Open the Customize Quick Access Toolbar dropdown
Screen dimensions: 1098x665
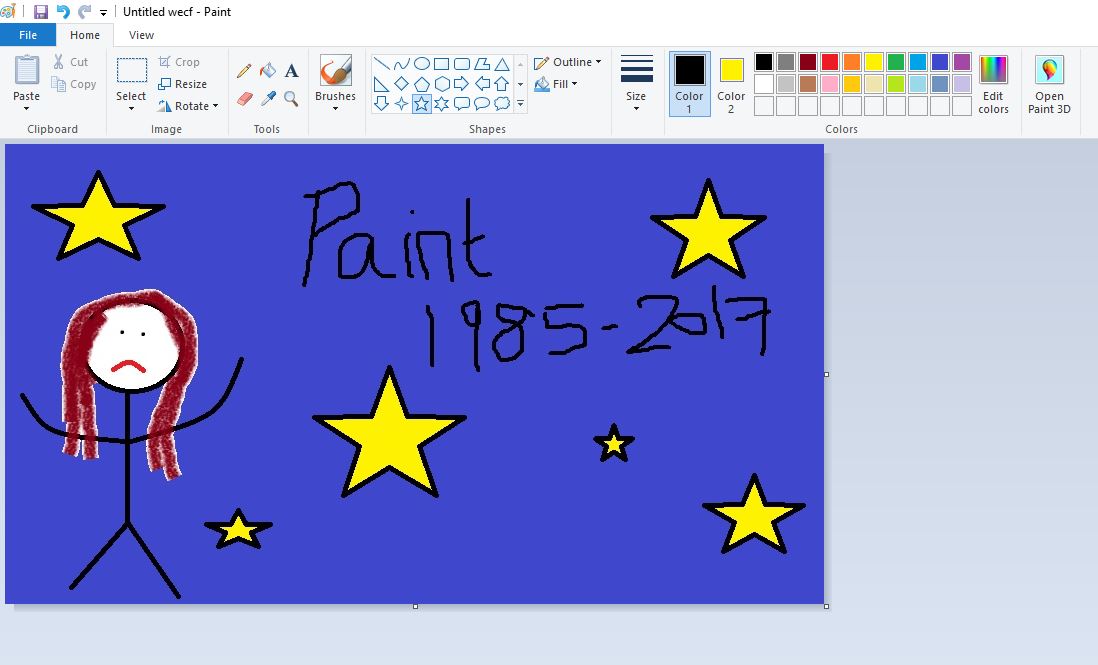pyautogui.click(x=104, y=13)
